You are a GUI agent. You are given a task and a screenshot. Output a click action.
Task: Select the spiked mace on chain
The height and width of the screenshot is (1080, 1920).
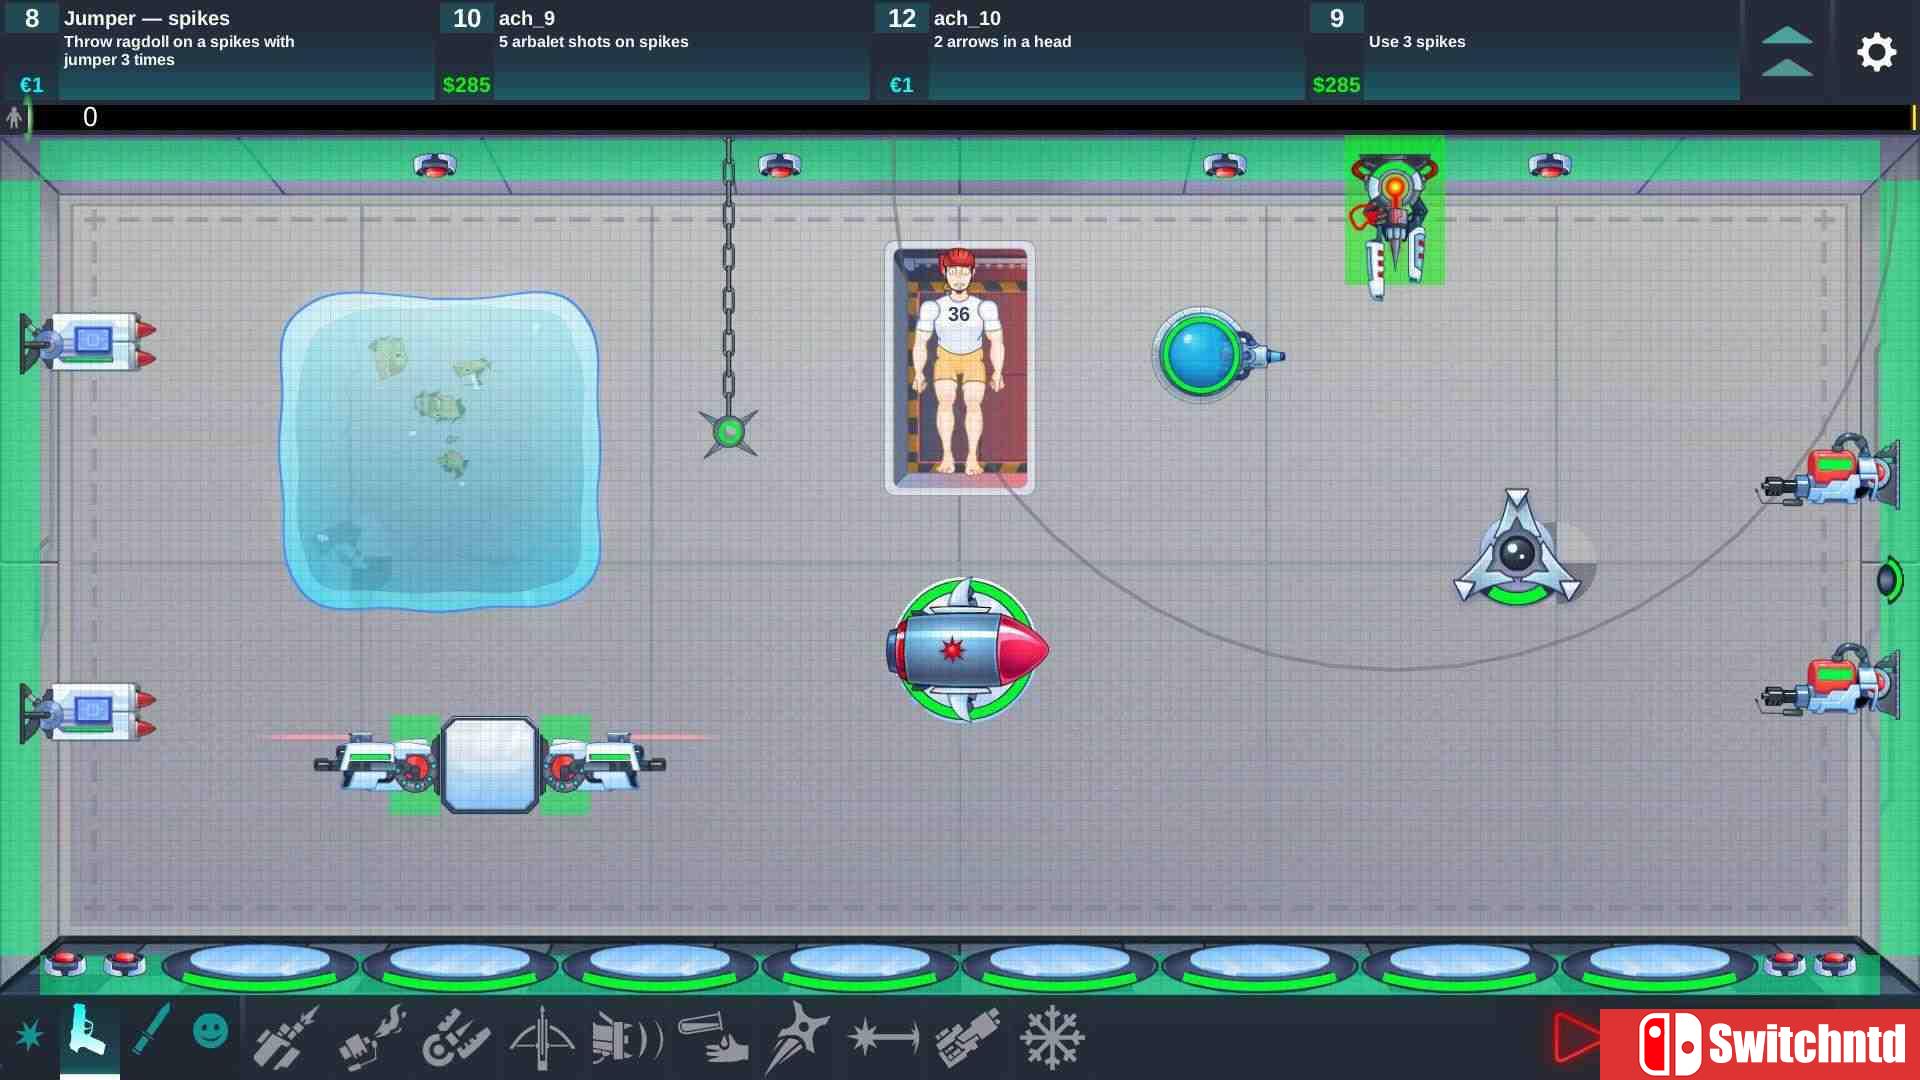(x=729, y=432)
